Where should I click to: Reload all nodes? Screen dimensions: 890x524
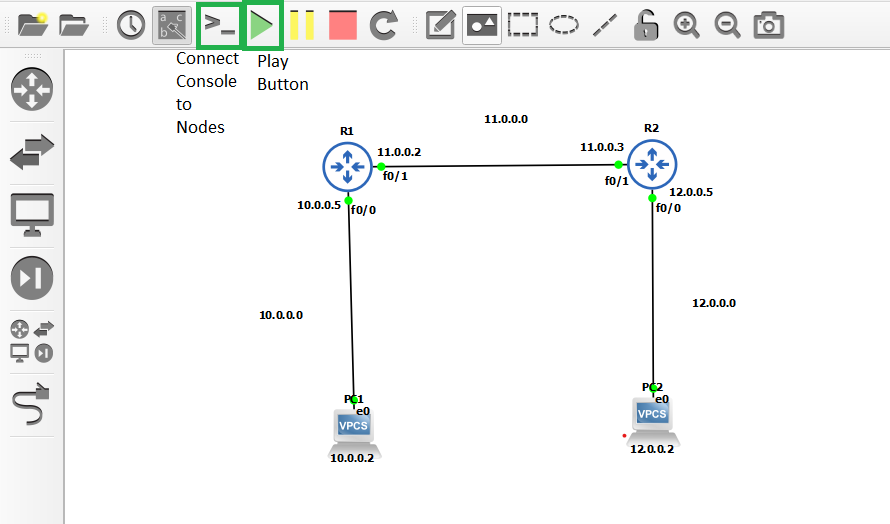384,25
